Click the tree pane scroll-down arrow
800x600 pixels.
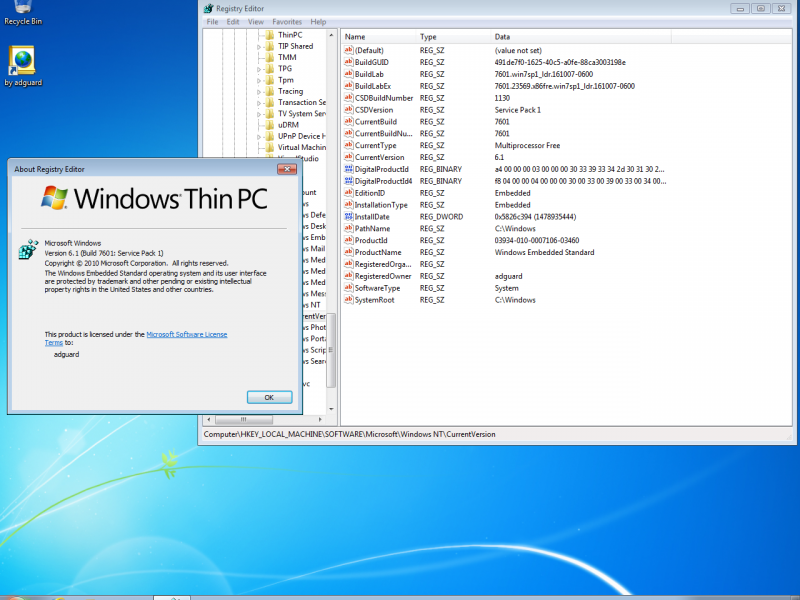(x=331, y=409)
